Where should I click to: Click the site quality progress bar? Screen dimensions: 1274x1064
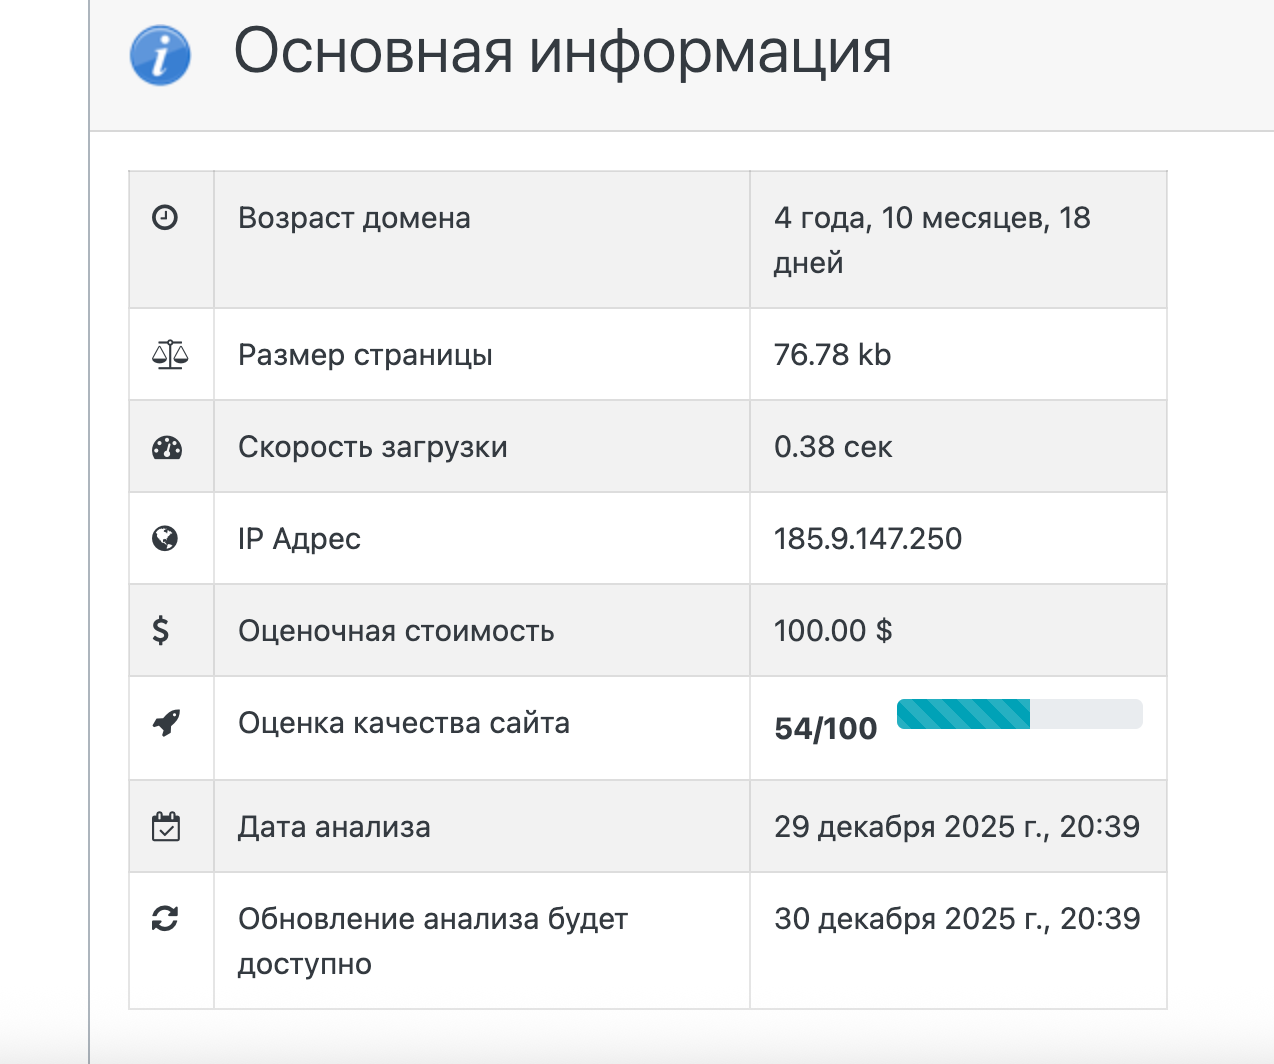(1019, 714)
